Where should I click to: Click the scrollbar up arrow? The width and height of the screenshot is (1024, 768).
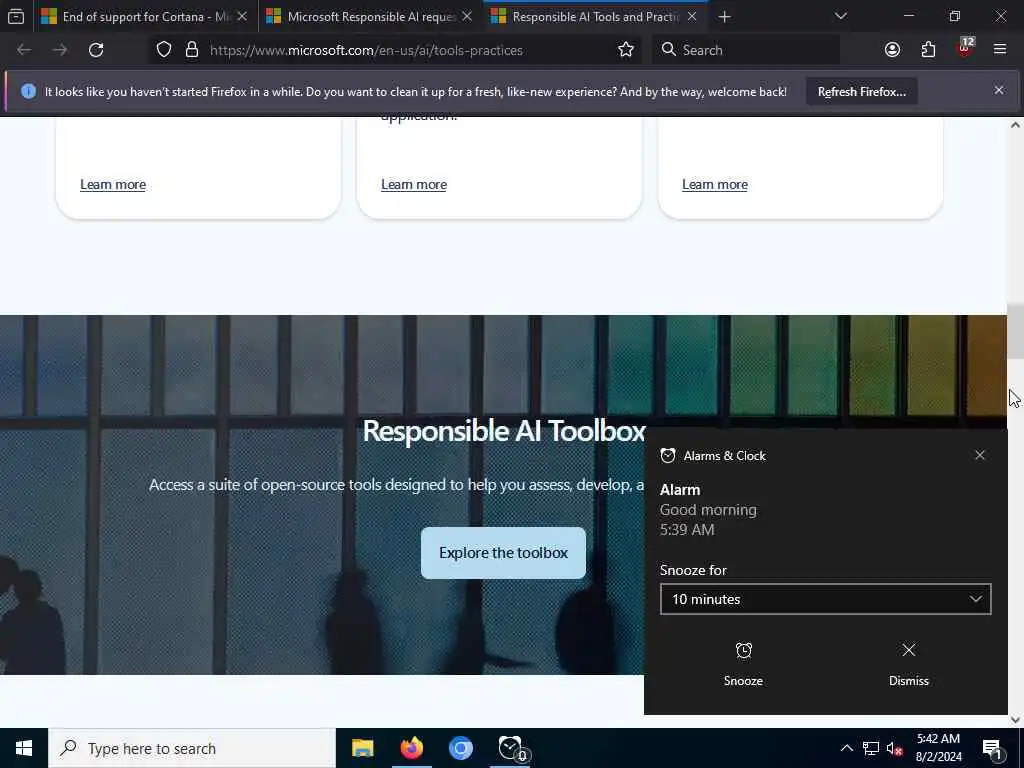[x=1015, y=124]
